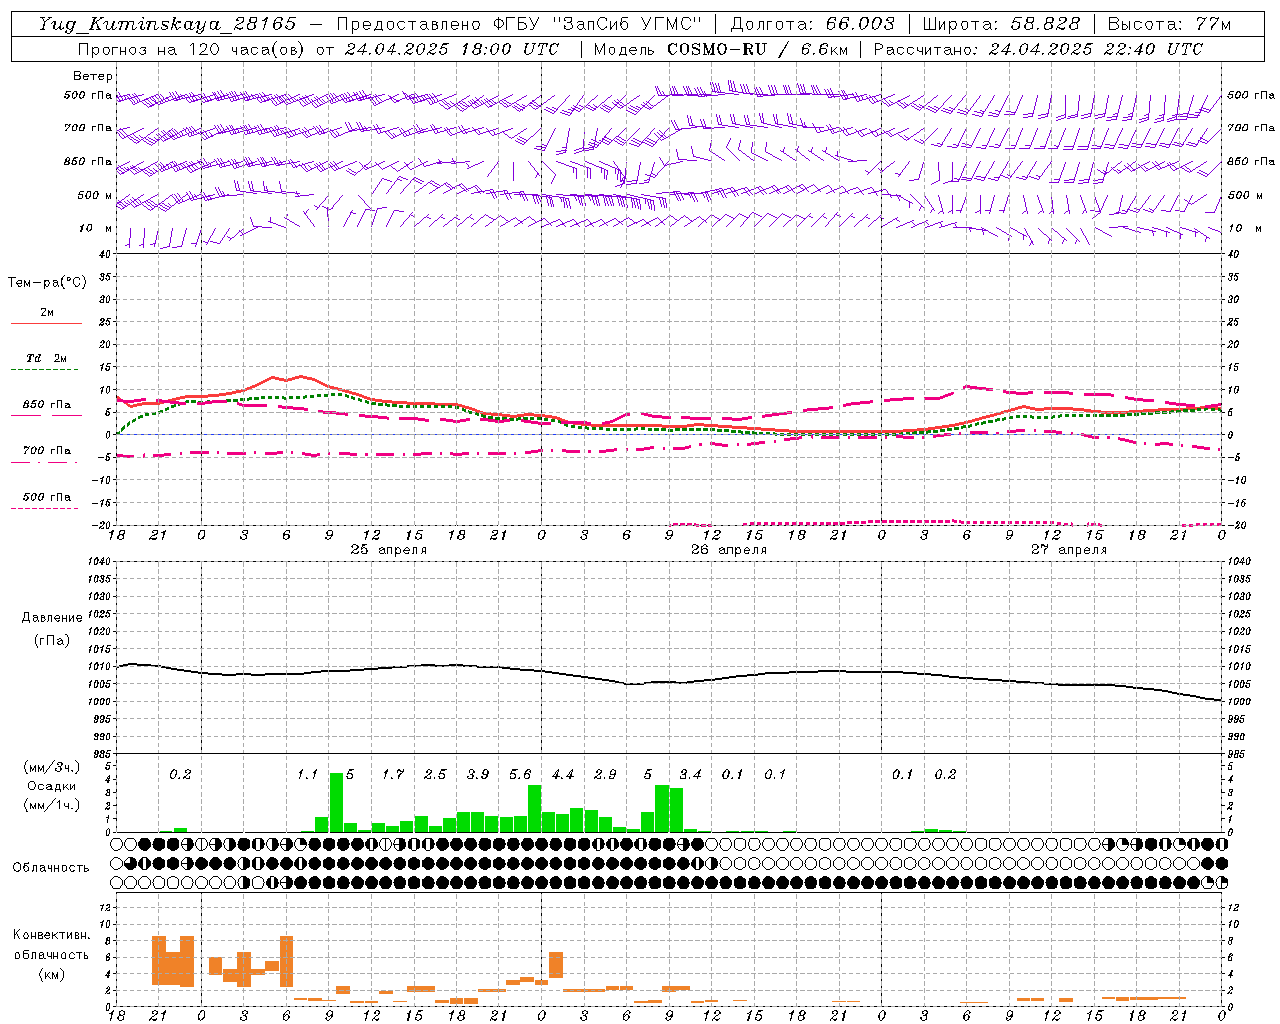The height and width of the screenshot is (1024, 1280).
Task: Click the 25 апреля date label
Action: [389, 550]
